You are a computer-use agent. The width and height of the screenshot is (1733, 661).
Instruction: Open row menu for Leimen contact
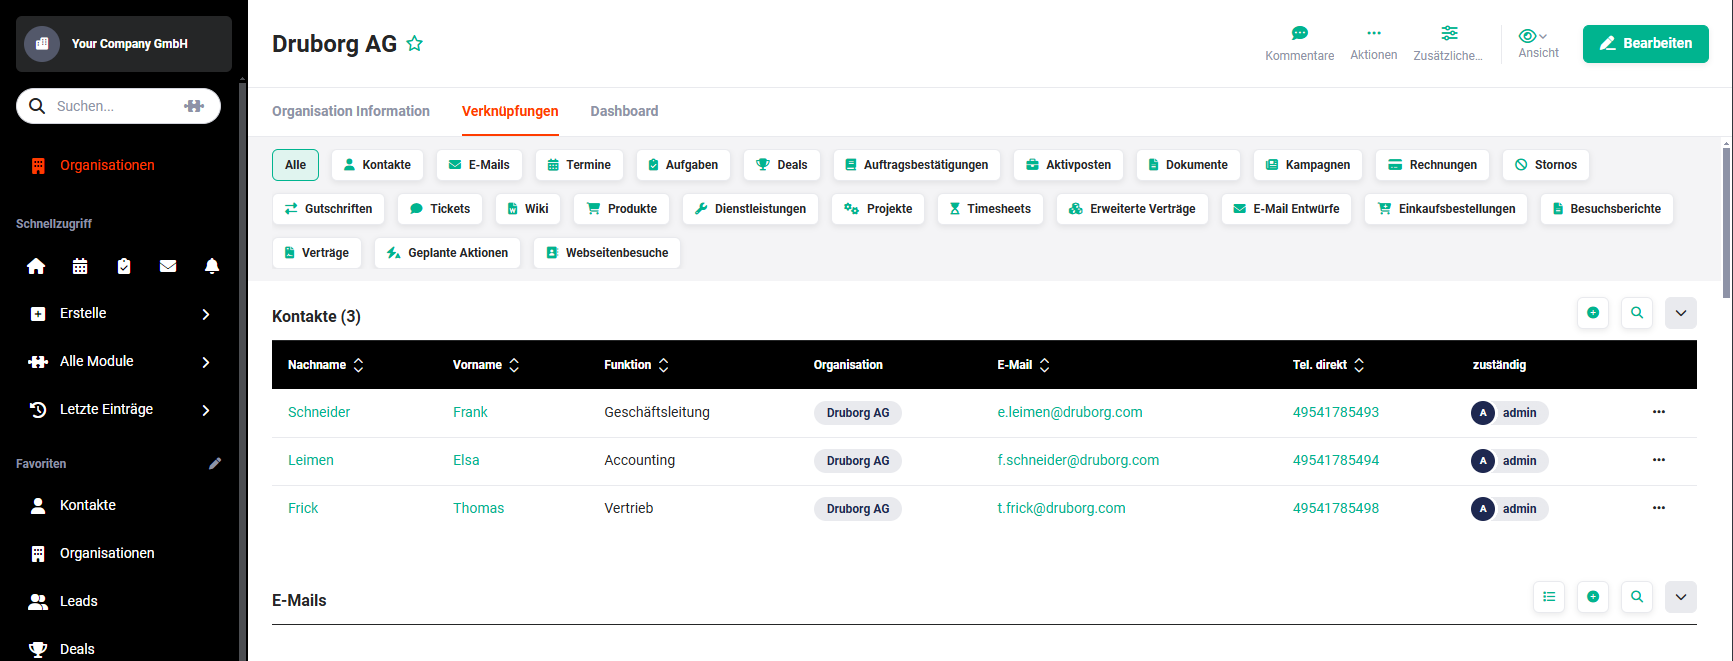[x=1659, y=460]
